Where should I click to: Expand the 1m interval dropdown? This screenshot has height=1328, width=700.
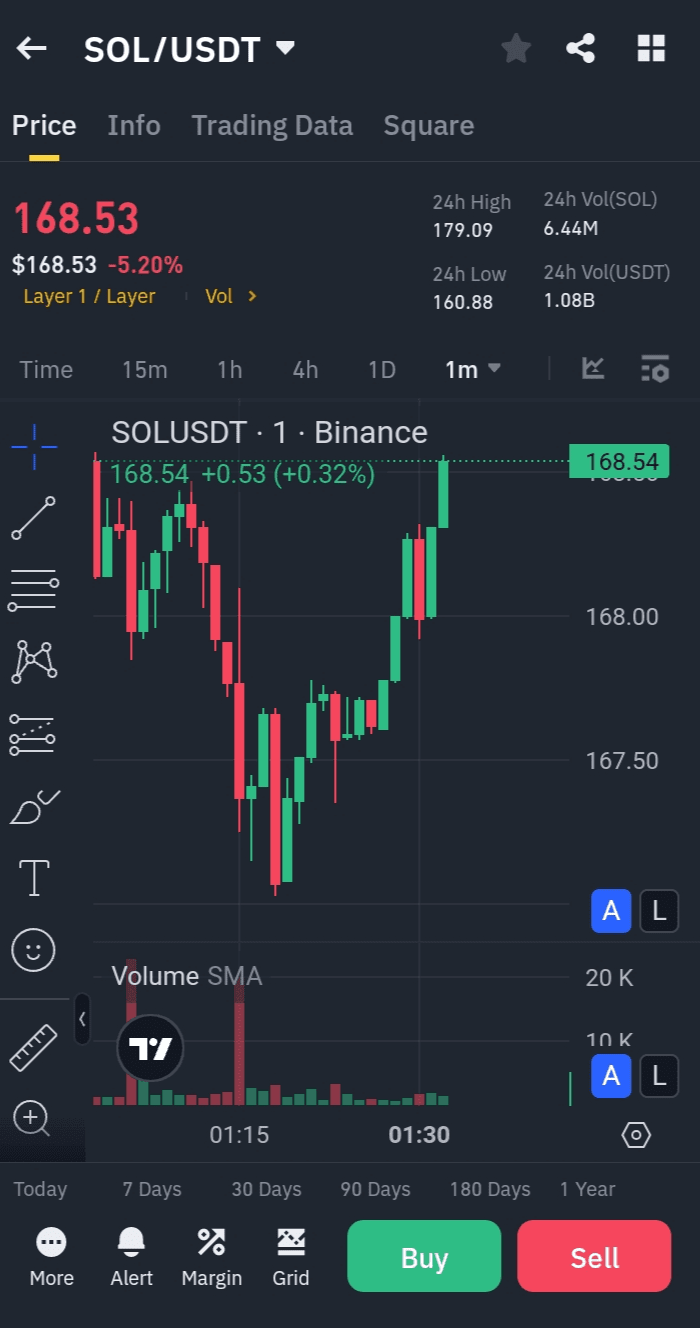[x=473, y=370]
